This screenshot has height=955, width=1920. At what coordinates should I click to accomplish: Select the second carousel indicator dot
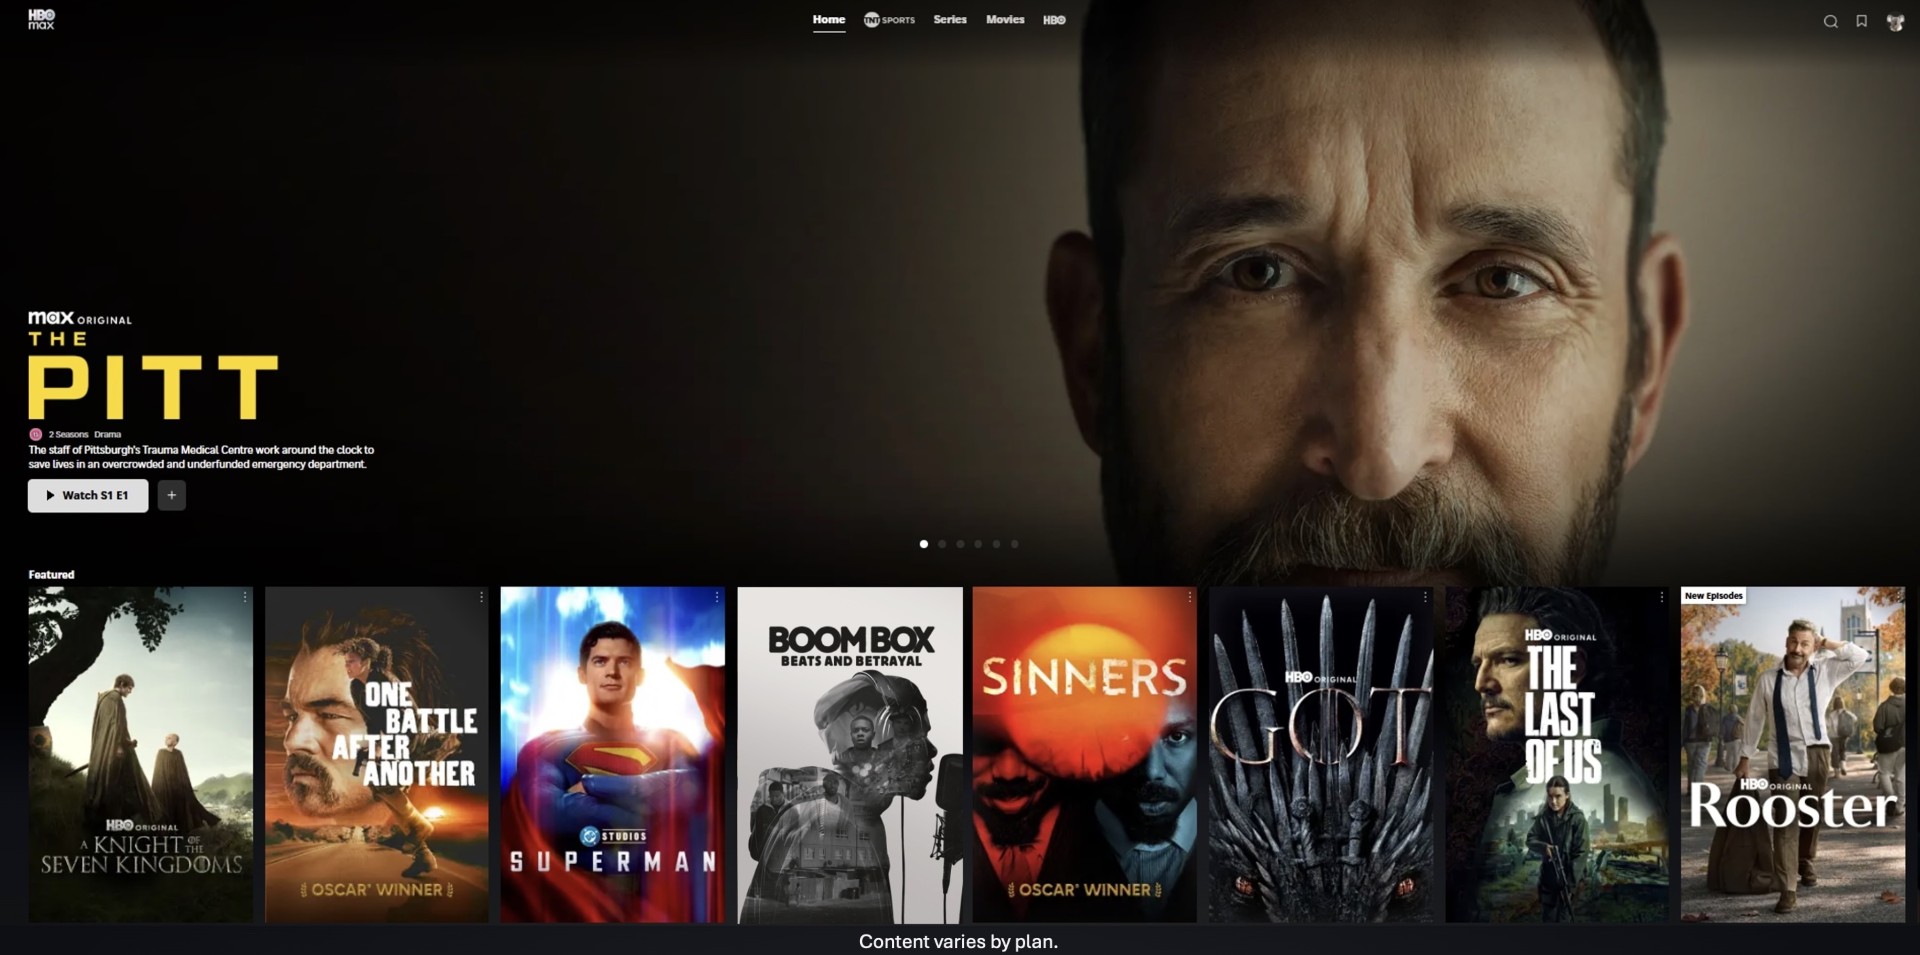point(941,544)
